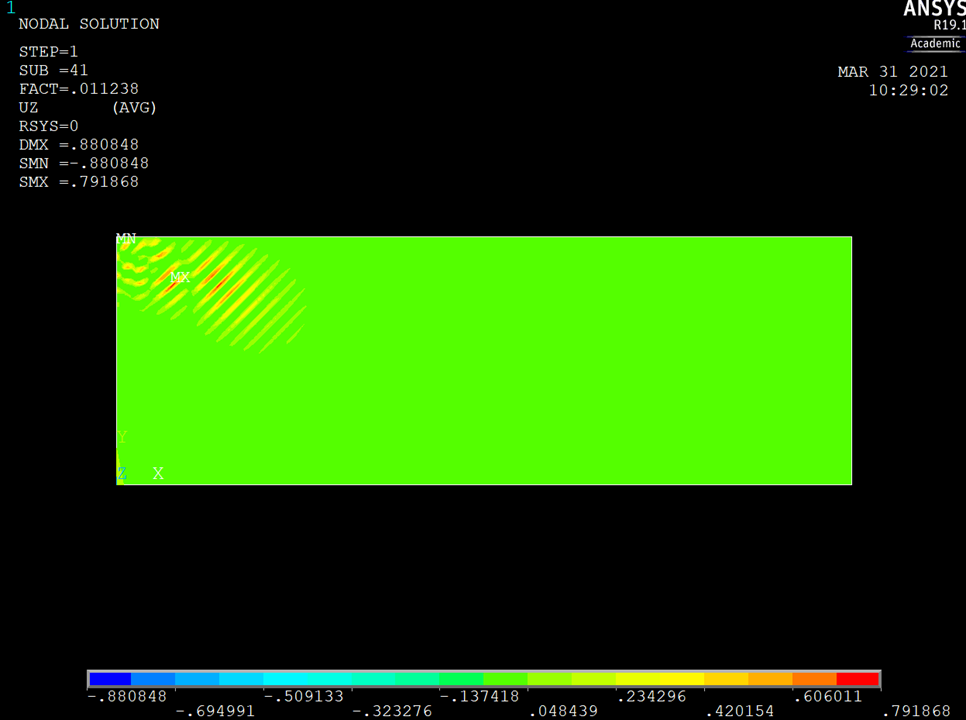Viewport: 966px width, 720px height.
Task: Click the legend value .791868
Action: coord(916,711)
